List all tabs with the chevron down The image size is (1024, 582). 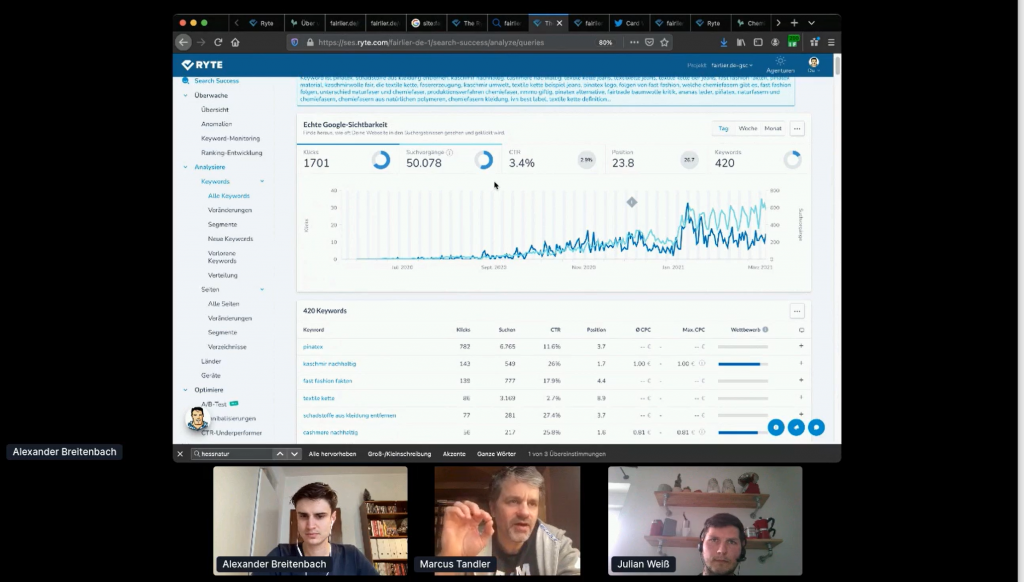[811, 23]
